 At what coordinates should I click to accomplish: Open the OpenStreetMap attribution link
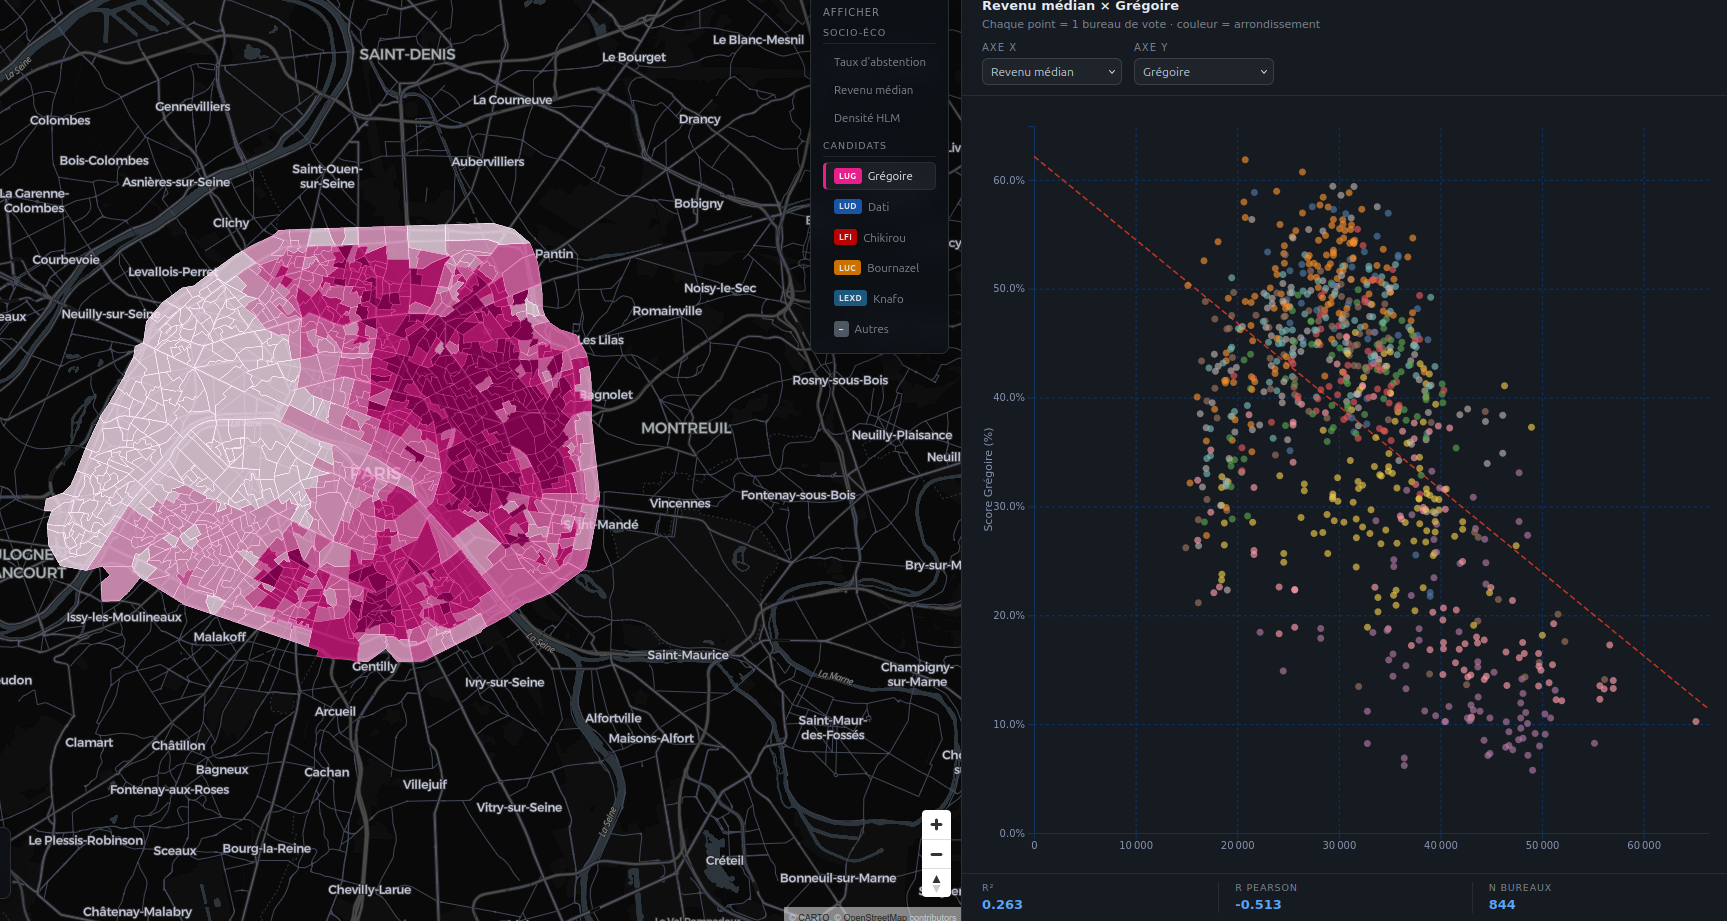[x=874, y=916]
